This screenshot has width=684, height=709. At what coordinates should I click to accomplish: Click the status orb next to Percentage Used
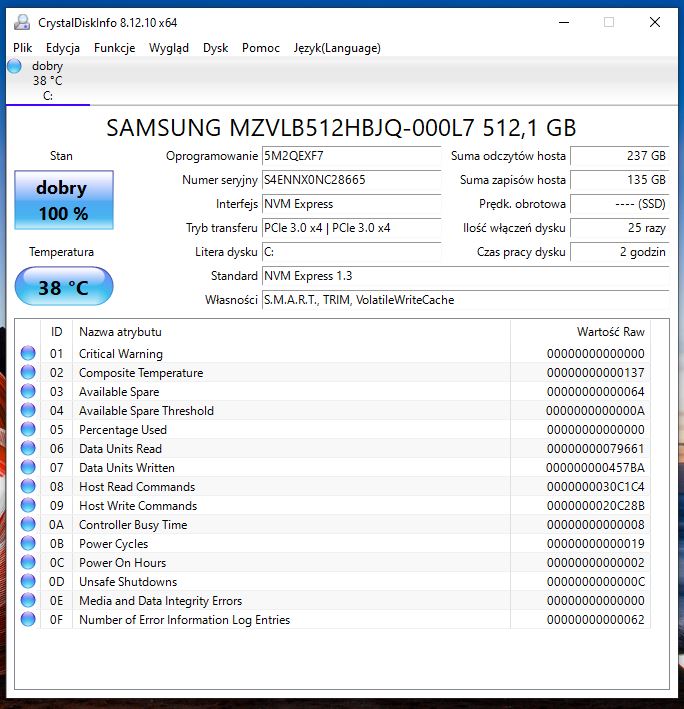28,429
